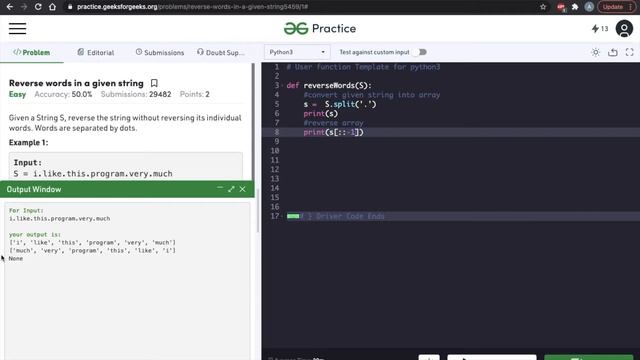Screen dimensions: 640x360
Task: Click the print(s) line in editor
Action: coord(320,113)
